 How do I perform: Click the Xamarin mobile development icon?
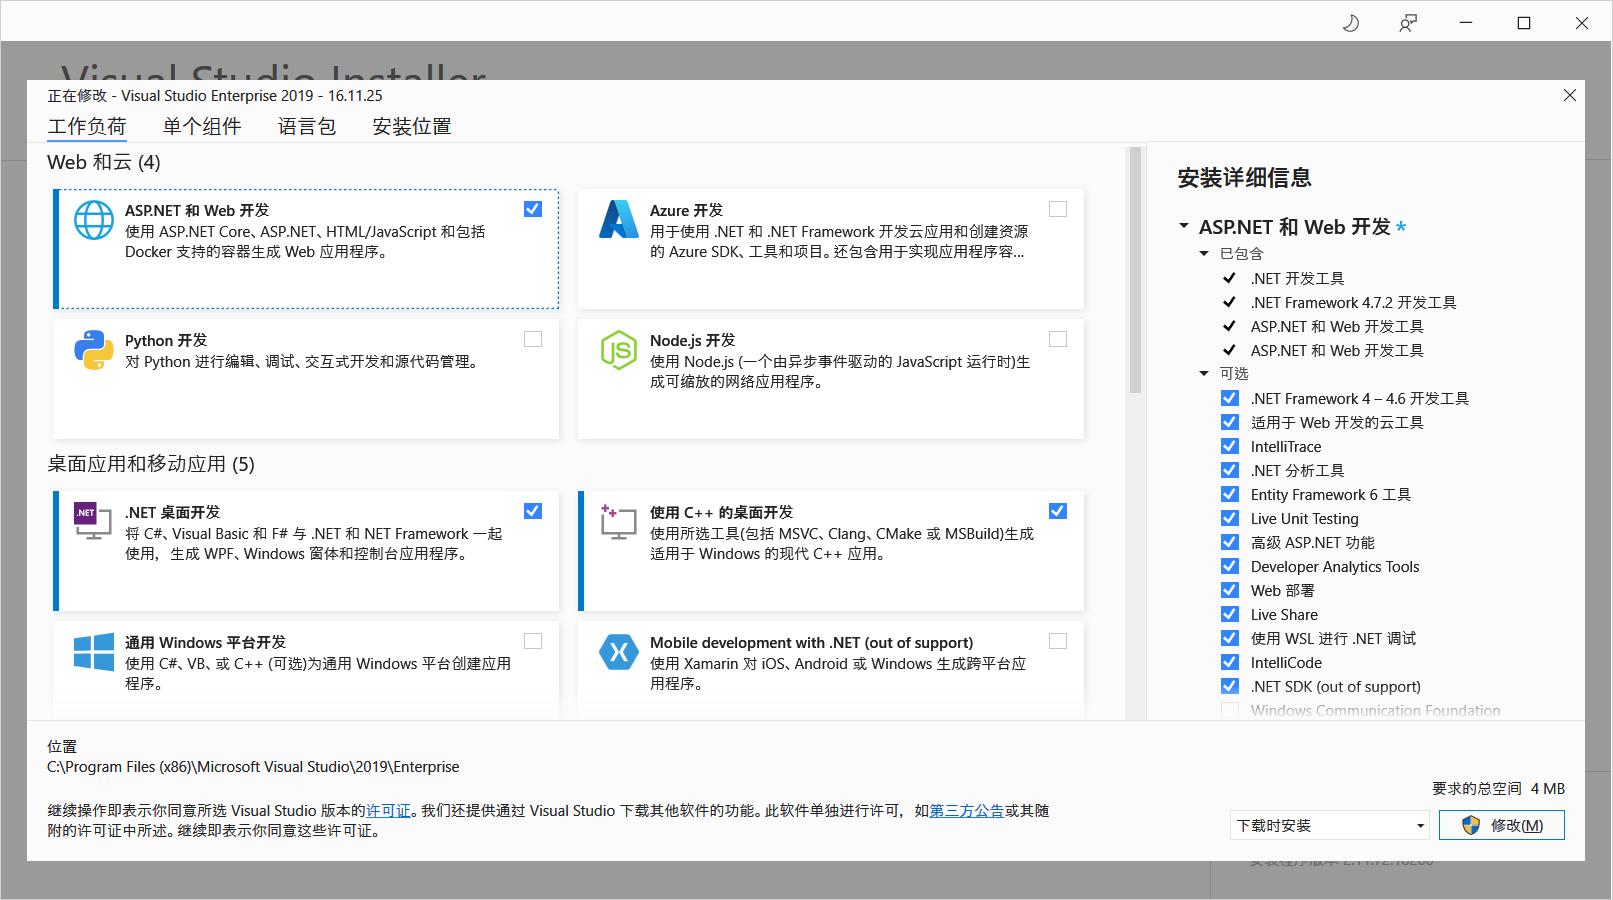tap(619, 652)
